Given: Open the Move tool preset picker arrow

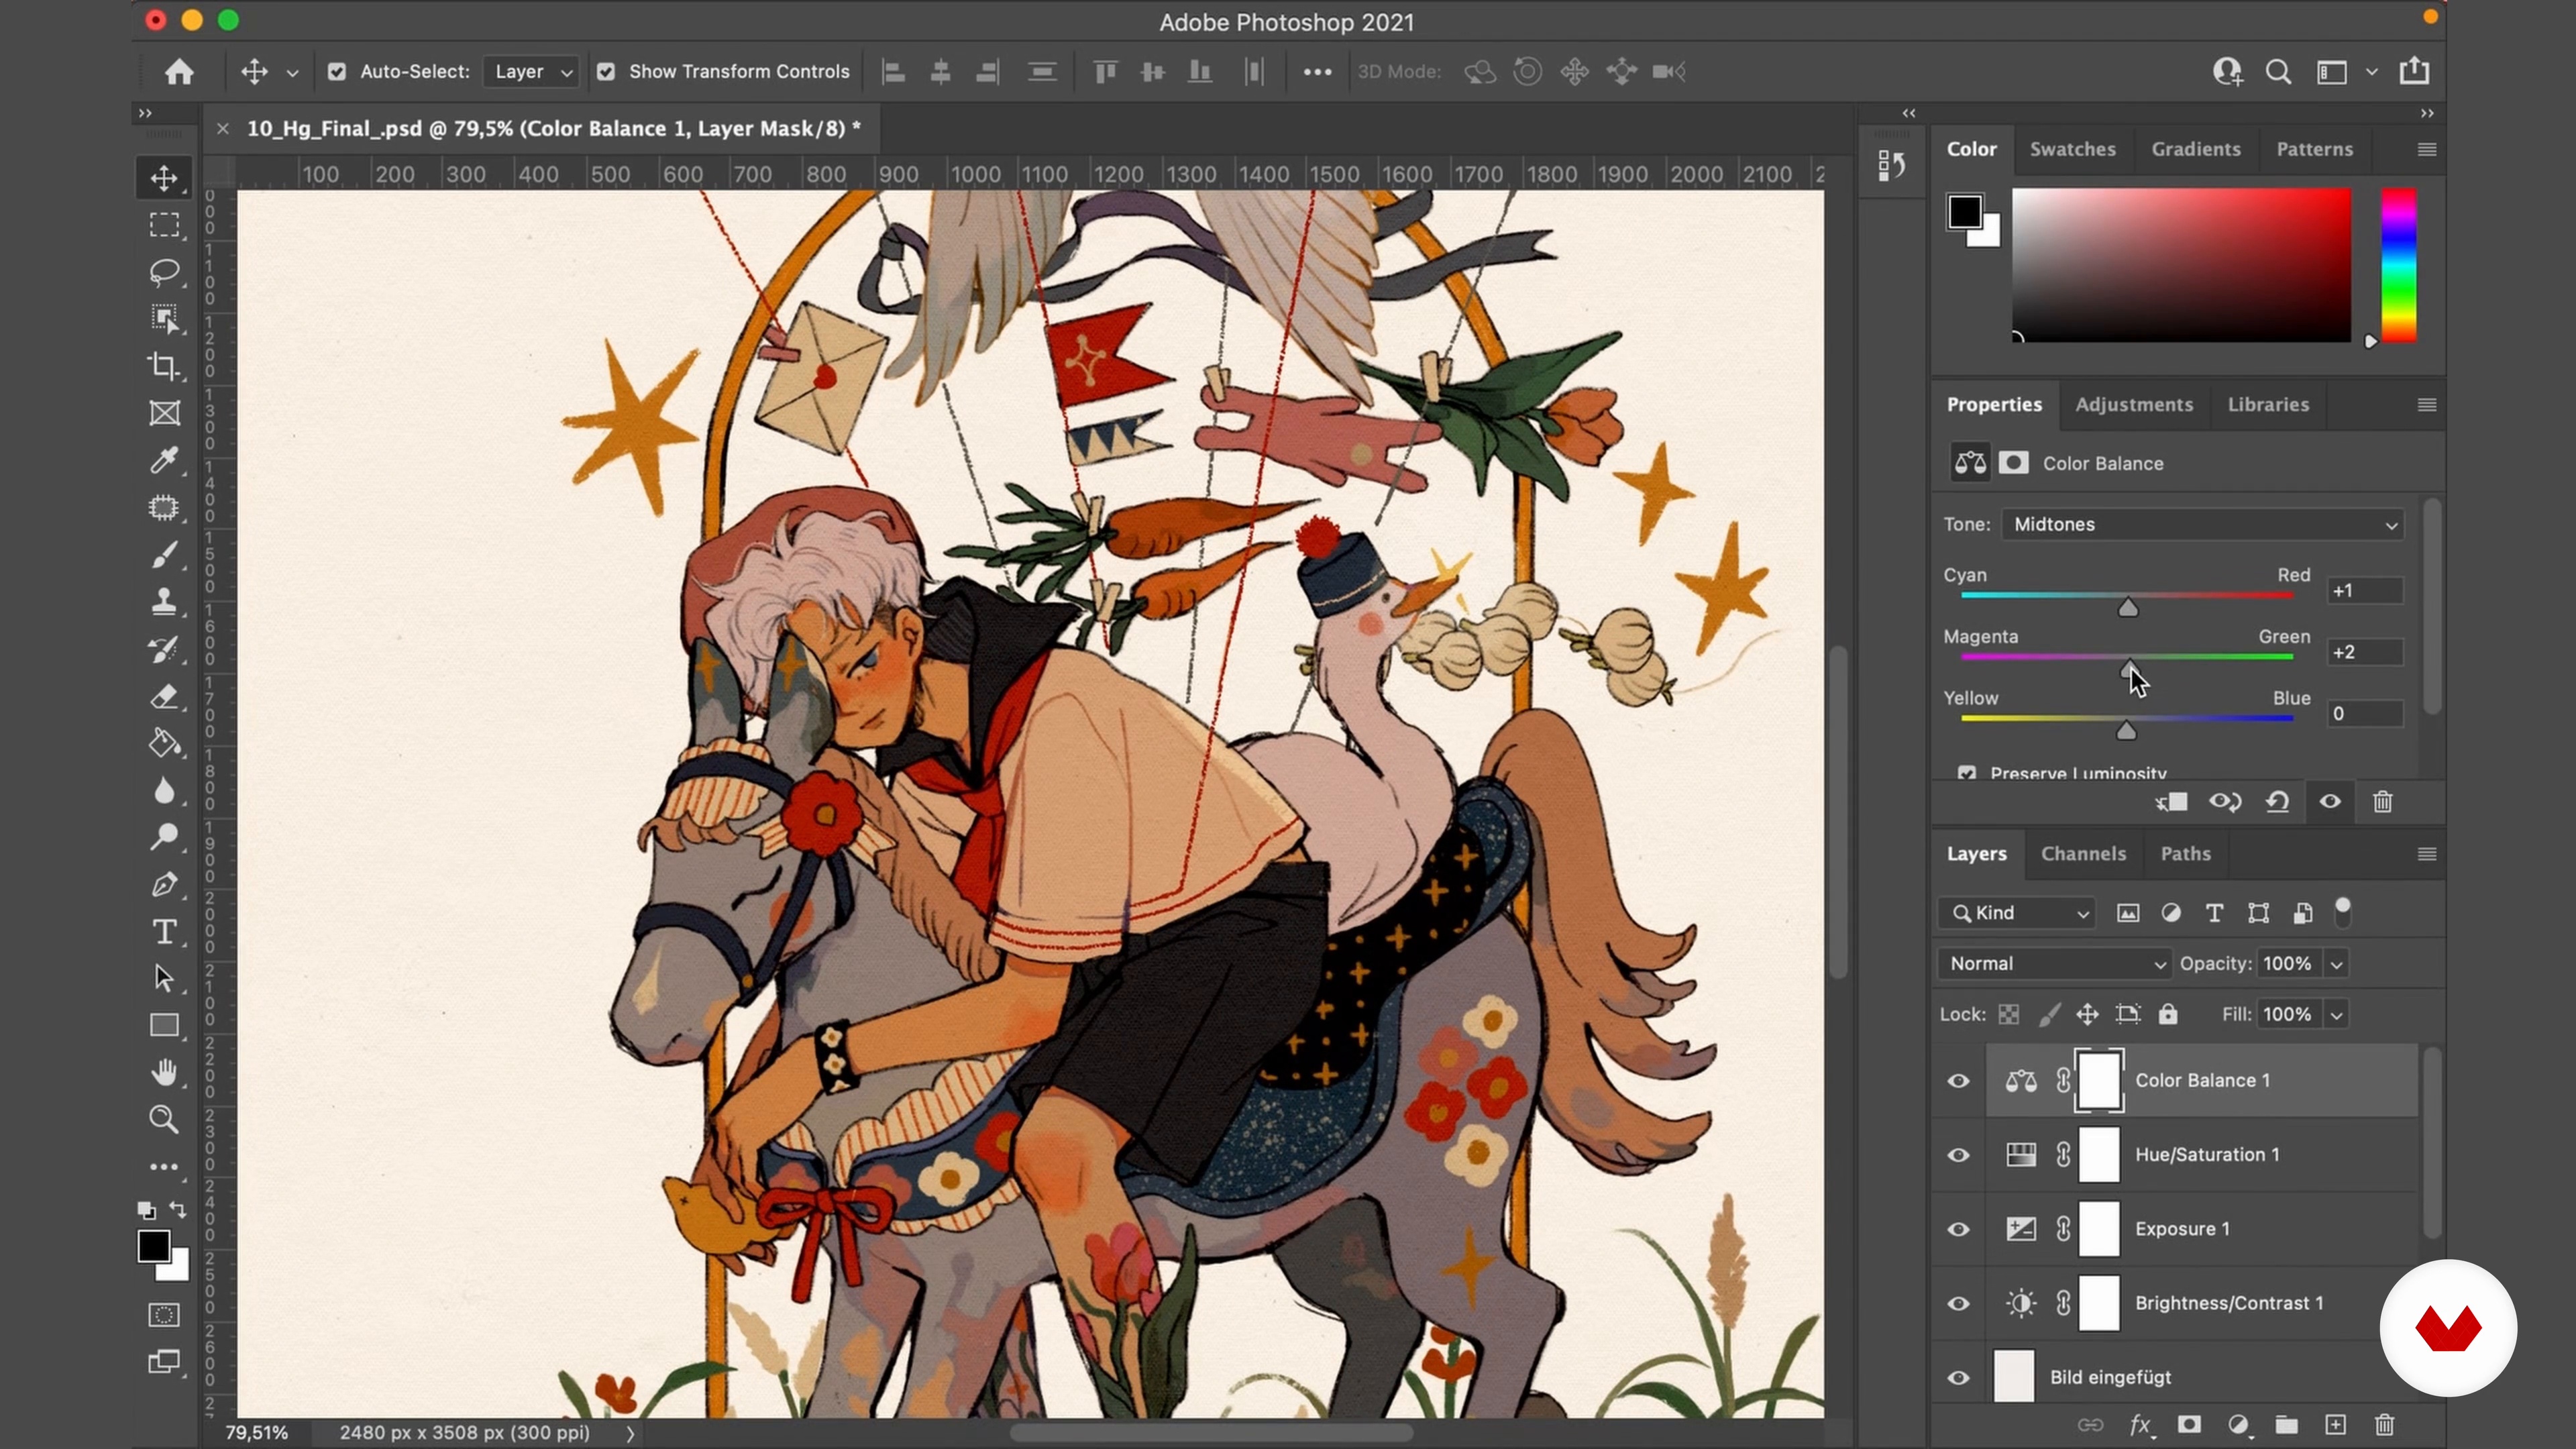Looking at the screenshot, I should [x=292, y=72].
